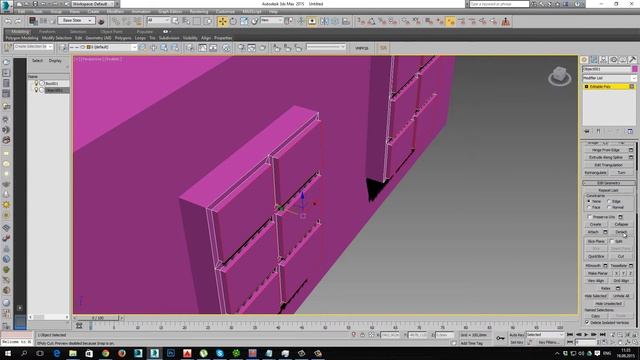Click the ViewCube in the viewport
The height and width of the screenshot is (360, 640).
(560, 76)
